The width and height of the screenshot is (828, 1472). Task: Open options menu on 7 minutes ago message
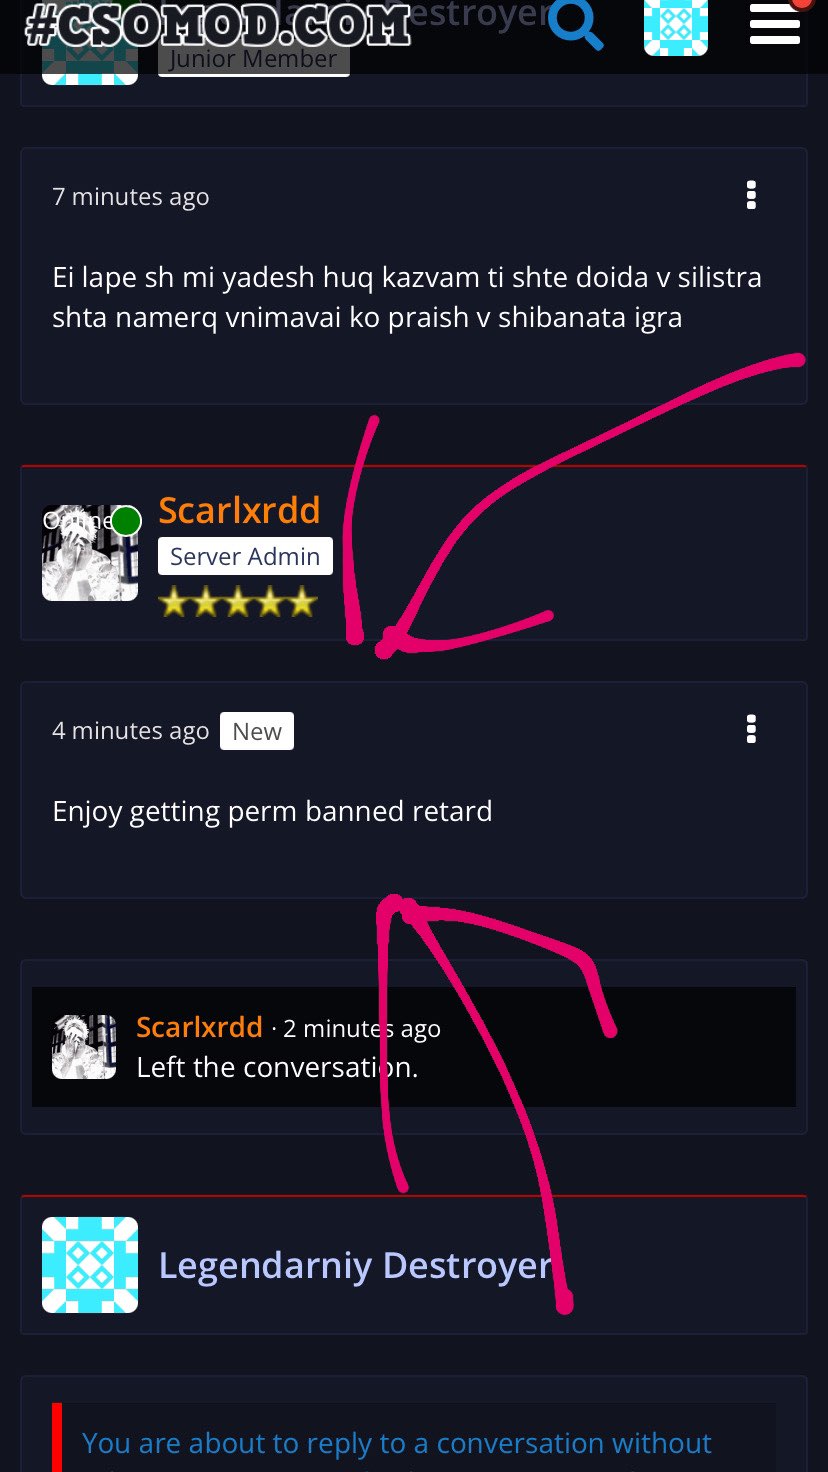pos(751,195)
